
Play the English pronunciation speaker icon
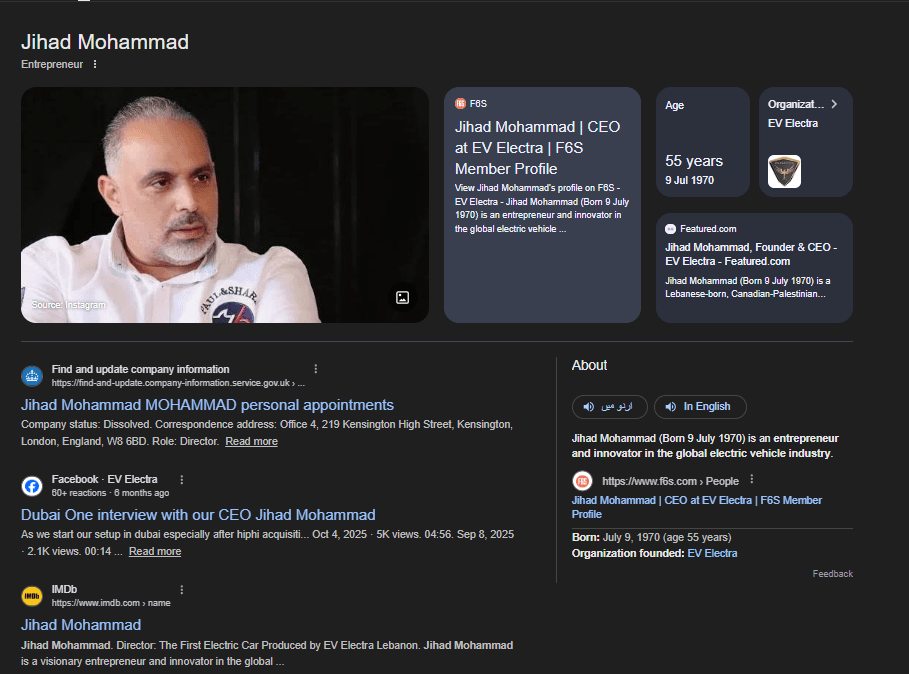(669, 406)
